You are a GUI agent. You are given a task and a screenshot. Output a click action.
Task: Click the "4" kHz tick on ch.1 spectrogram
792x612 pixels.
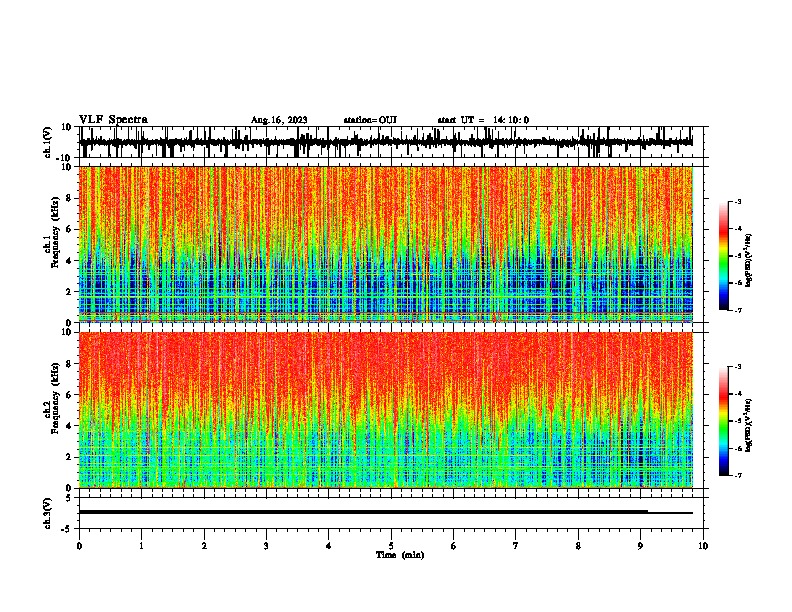click(x=70, y=261)
